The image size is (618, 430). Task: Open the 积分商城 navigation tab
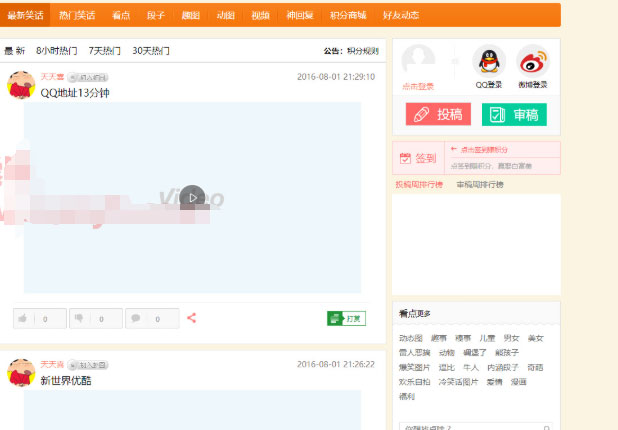click(x=347, y=15)
